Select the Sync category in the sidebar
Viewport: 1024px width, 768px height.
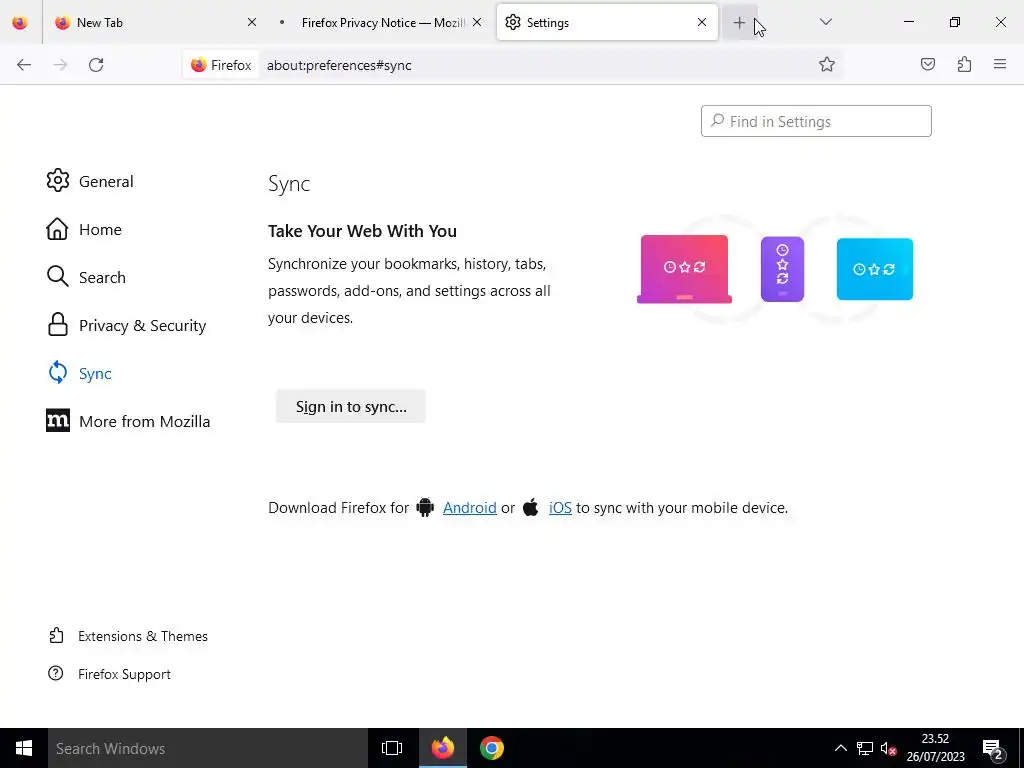coord(80,373)
